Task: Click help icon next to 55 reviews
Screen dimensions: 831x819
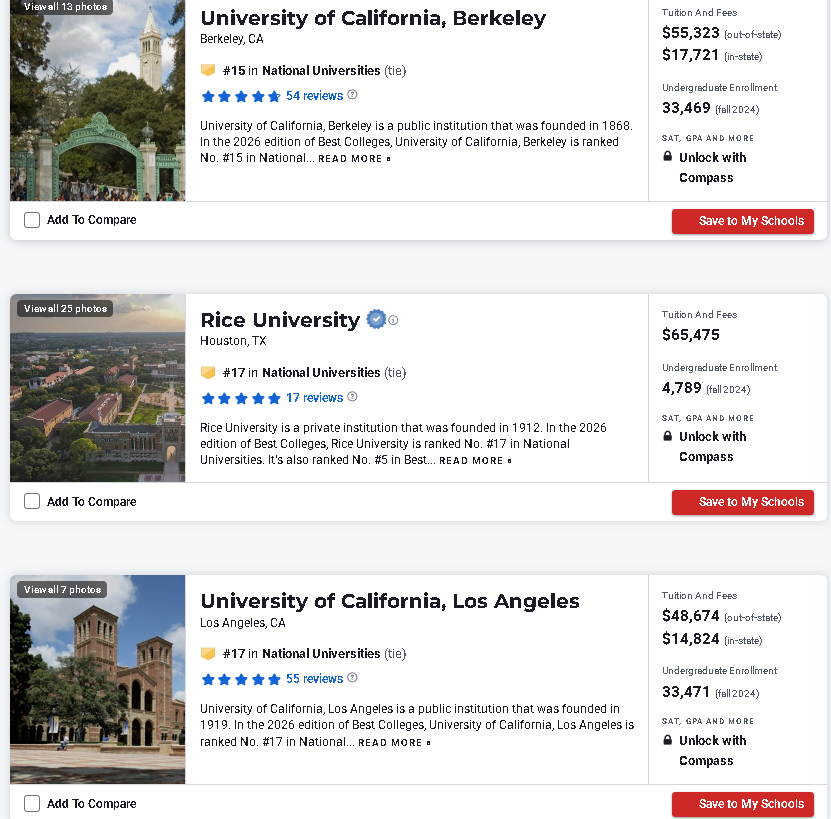Action: (x=352, y=678)
